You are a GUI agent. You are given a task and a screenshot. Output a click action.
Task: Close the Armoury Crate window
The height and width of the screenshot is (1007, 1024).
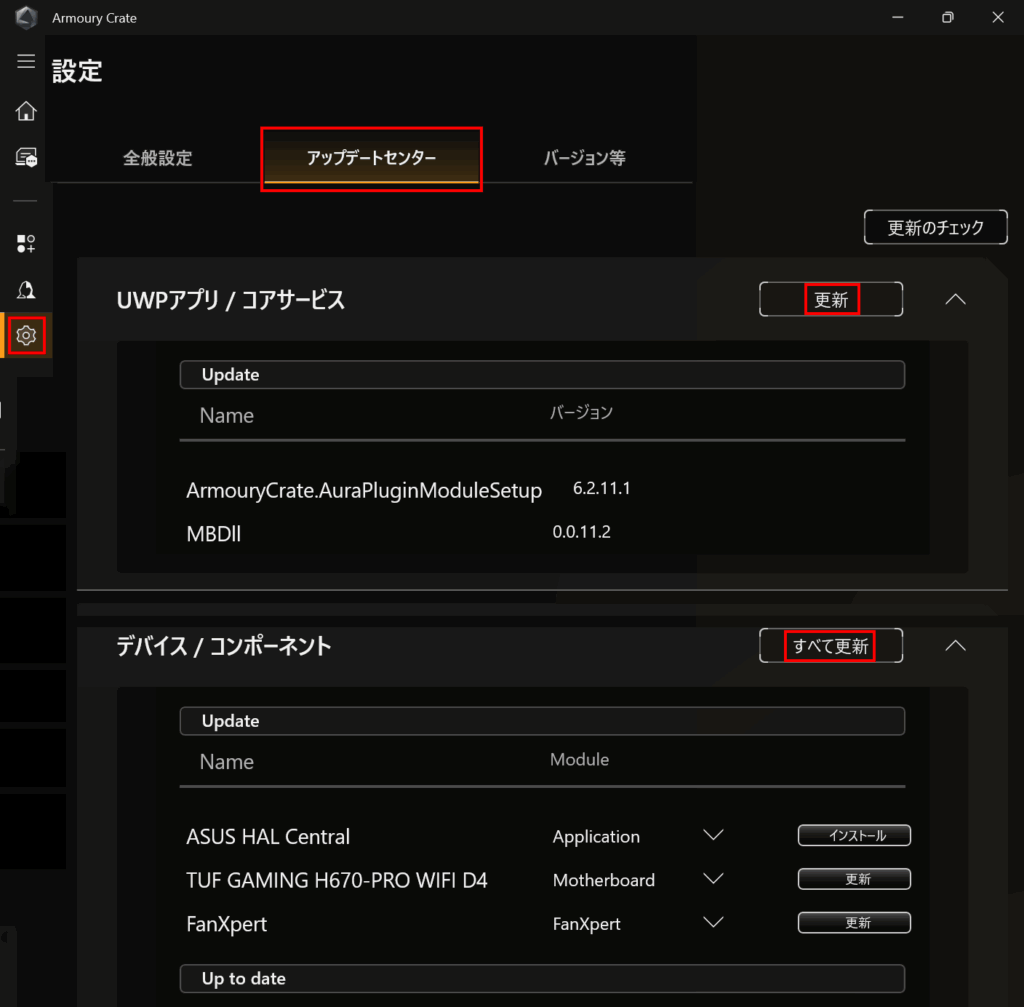pos(998,18)
